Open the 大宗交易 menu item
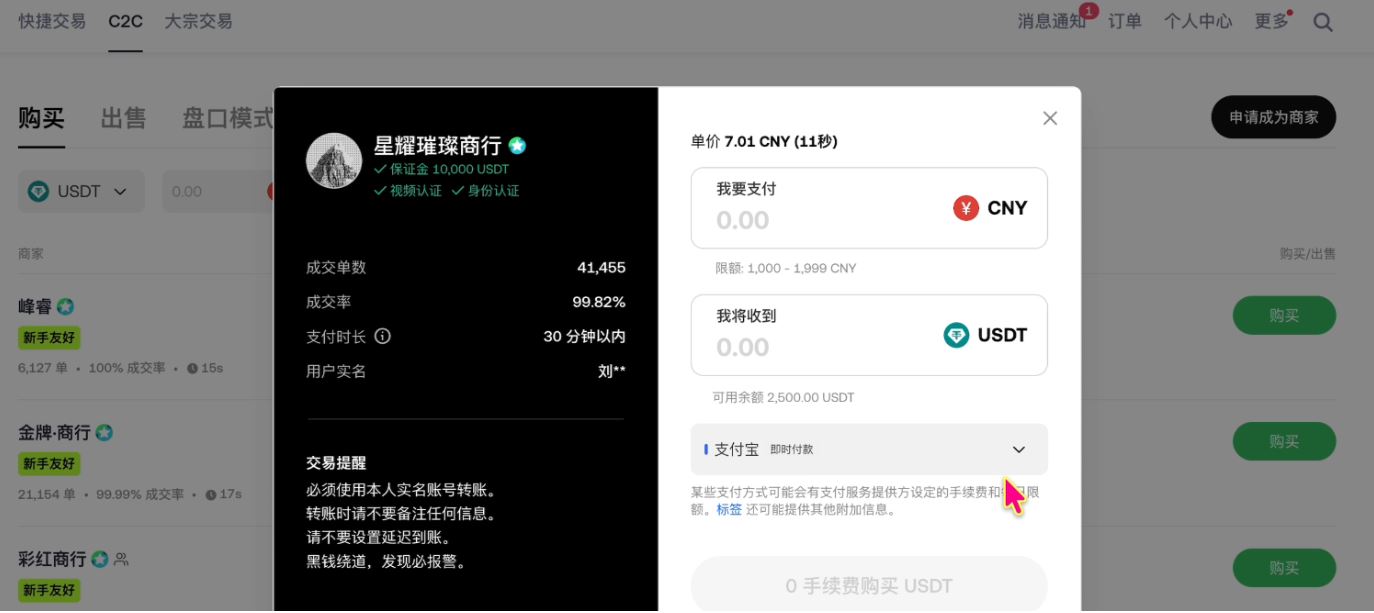The width and height of the screenshot is (1374, 613). pos(198,20)
